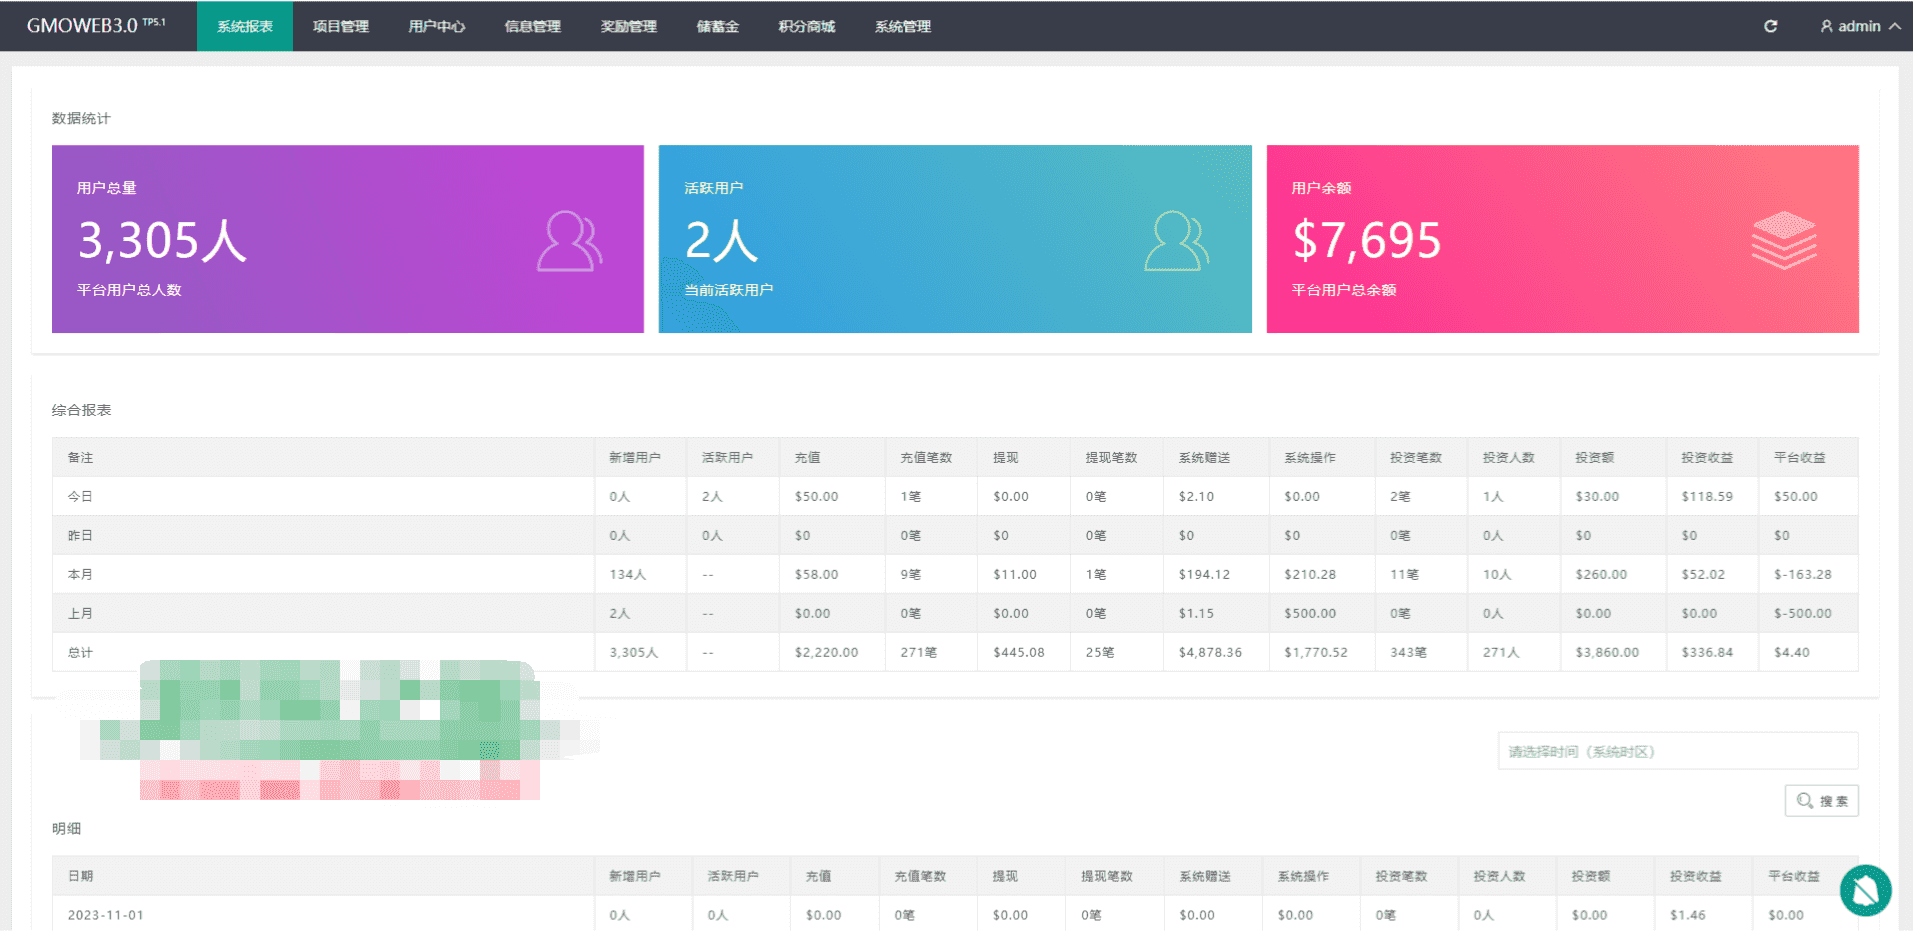1913x934 pixels.
Task: Open the 信息管理 menu
Action: (533, 26)
